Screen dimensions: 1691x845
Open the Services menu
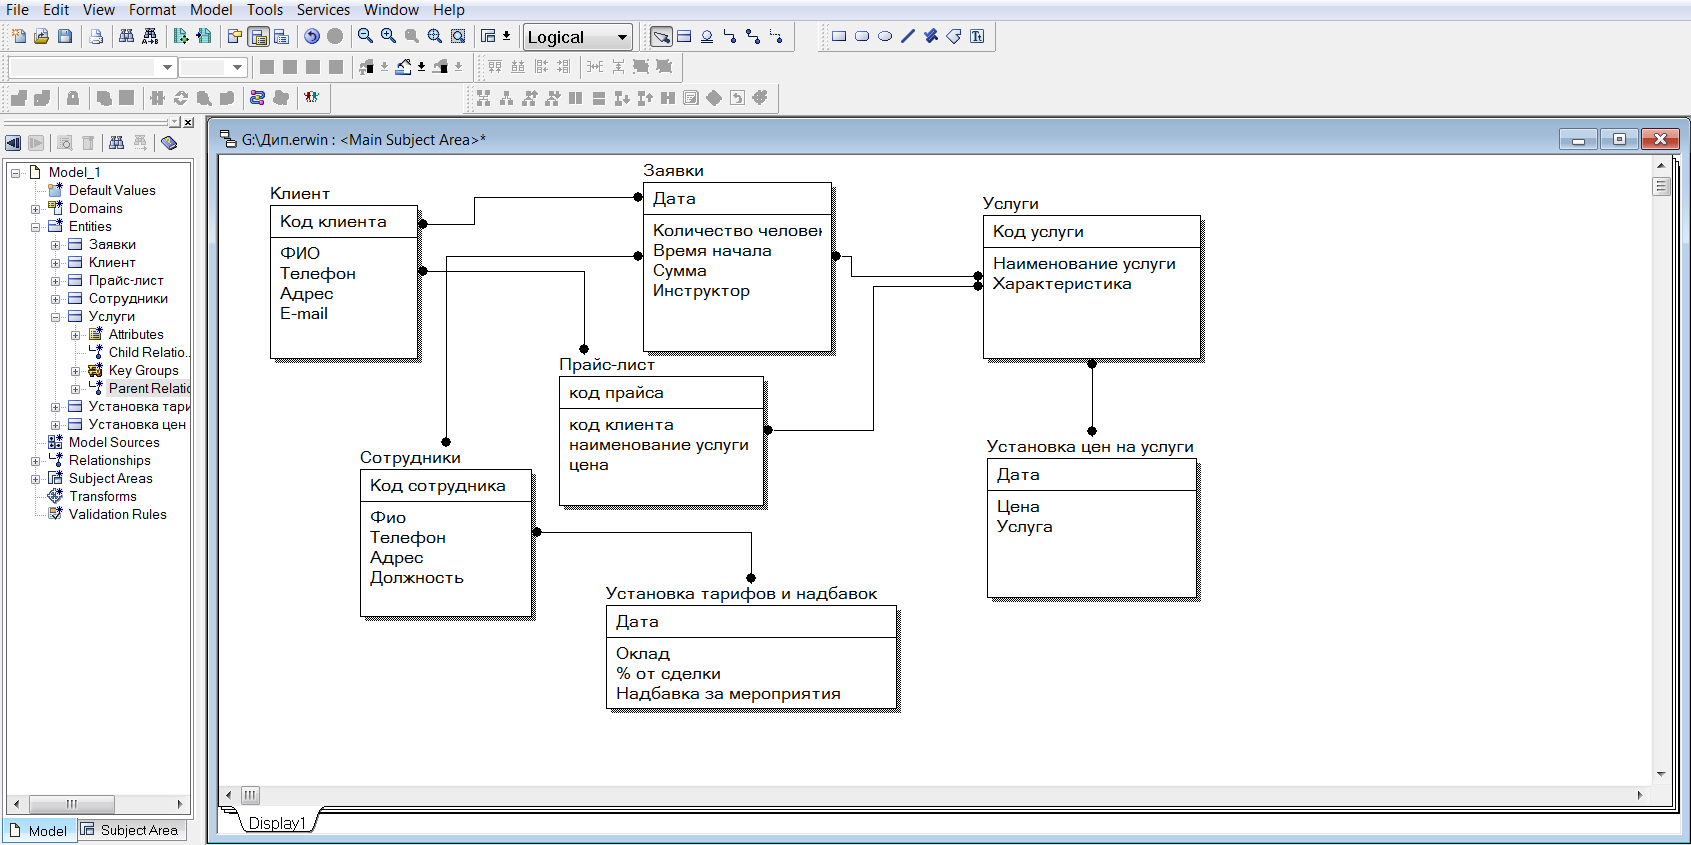(x=323, y=10)
